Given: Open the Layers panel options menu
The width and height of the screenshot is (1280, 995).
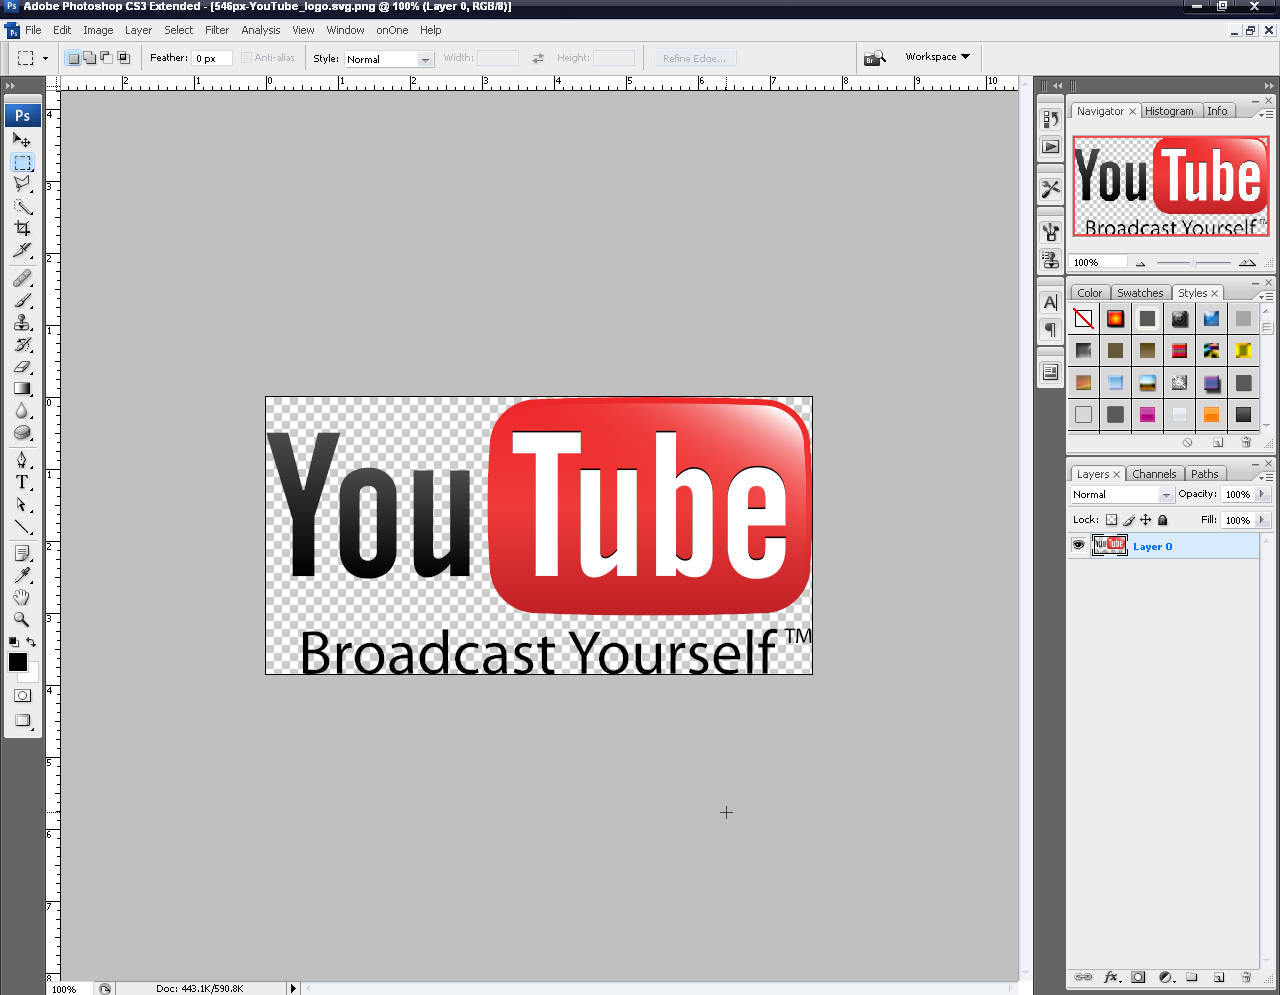Looking at the screenshot, I should click(1266, 477).
